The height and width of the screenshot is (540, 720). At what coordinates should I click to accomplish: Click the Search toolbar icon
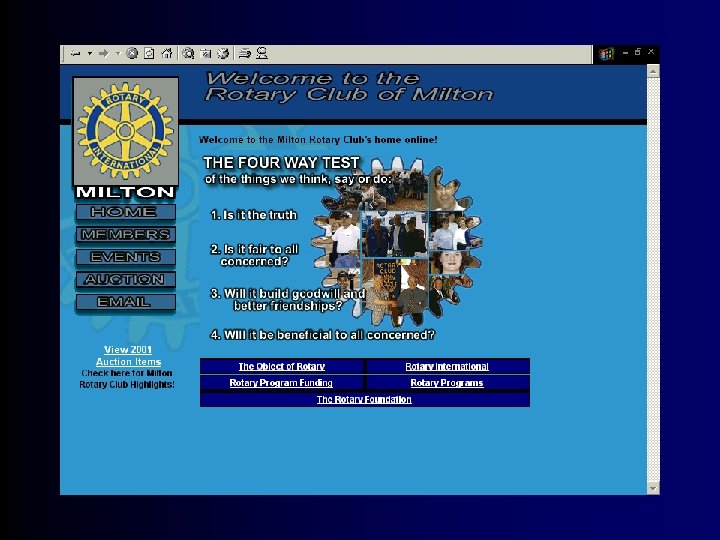(x=188, y=54)
